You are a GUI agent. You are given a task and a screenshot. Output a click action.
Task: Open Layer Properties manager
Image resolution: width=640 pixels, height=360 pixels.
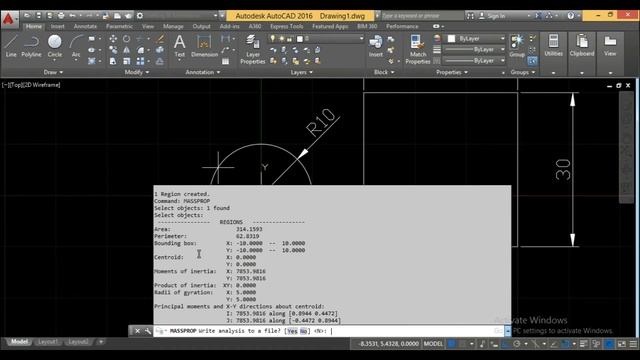click(x=253, y=49)
